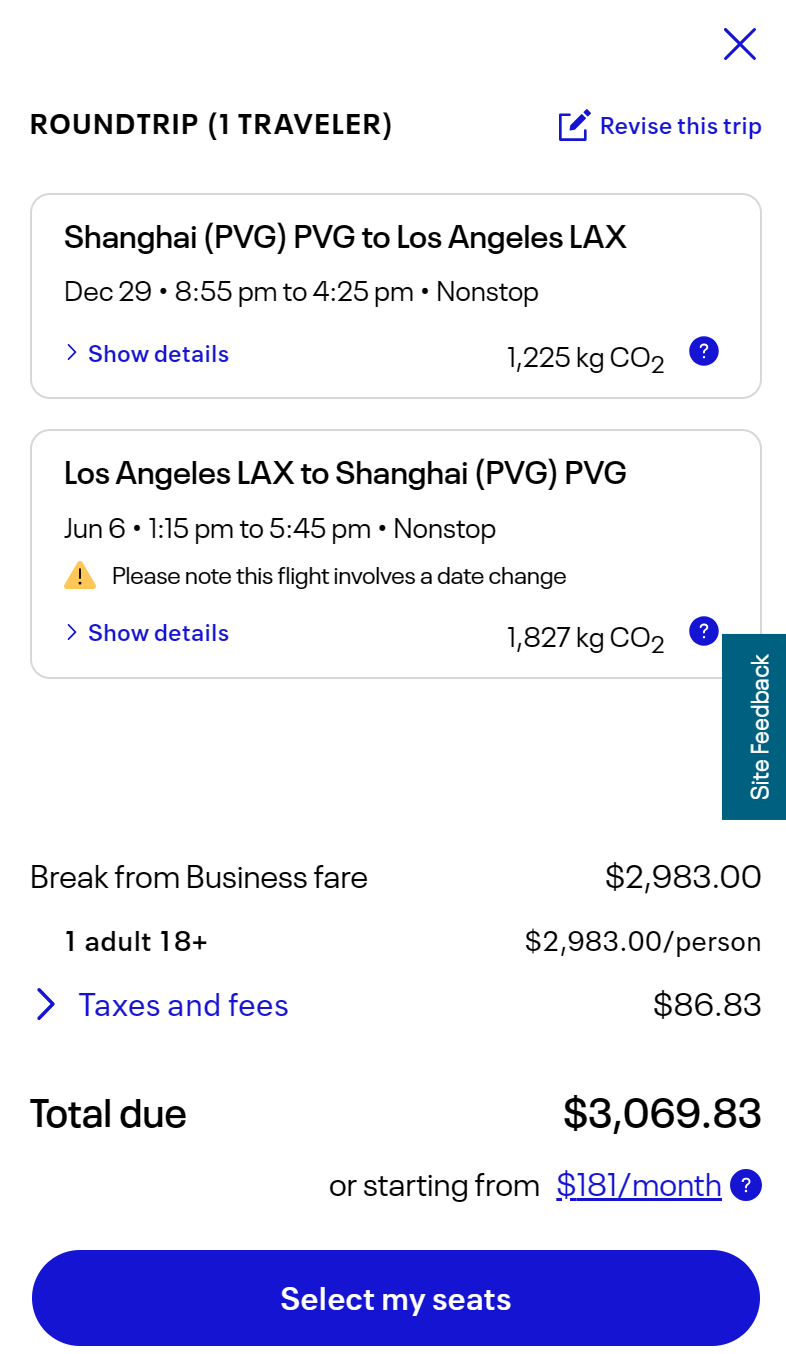
Task: Click the 1,827 kg CO2 emissions value
Action: pos(585,639)
